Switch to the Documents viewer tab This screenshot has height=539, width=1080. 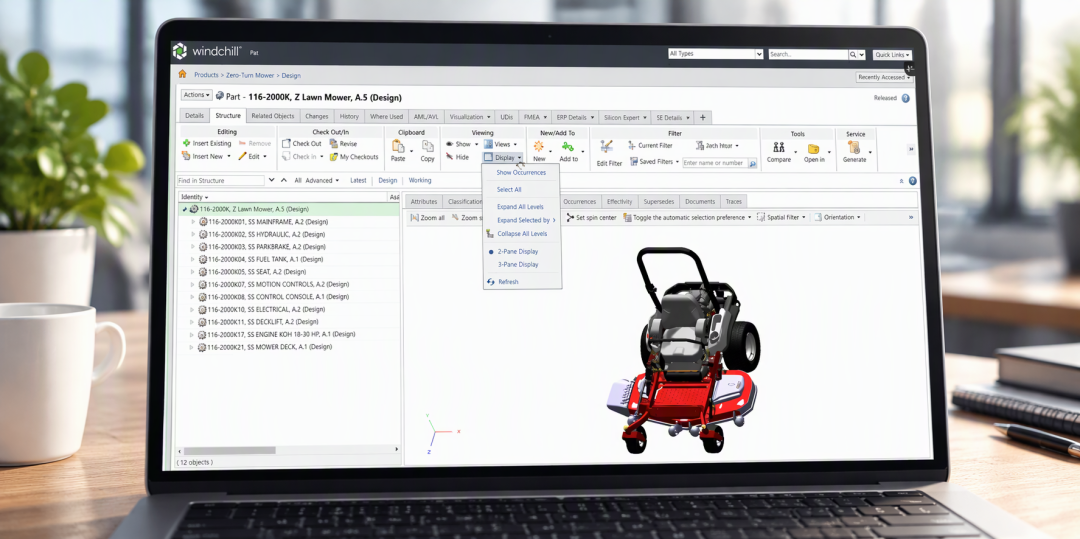[700, 202]
